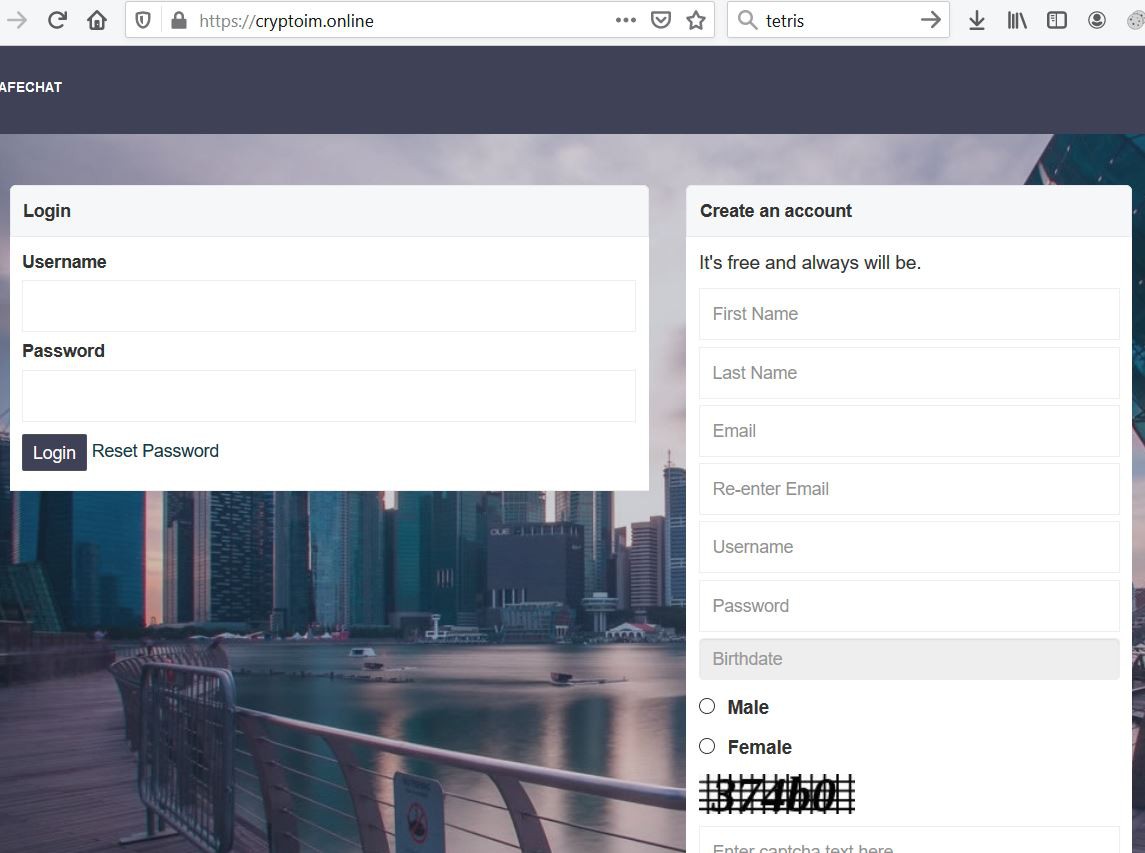The image size is (1145, 853).
Task: Open the Library bookmarks and history
Action: coord(1017,20)
